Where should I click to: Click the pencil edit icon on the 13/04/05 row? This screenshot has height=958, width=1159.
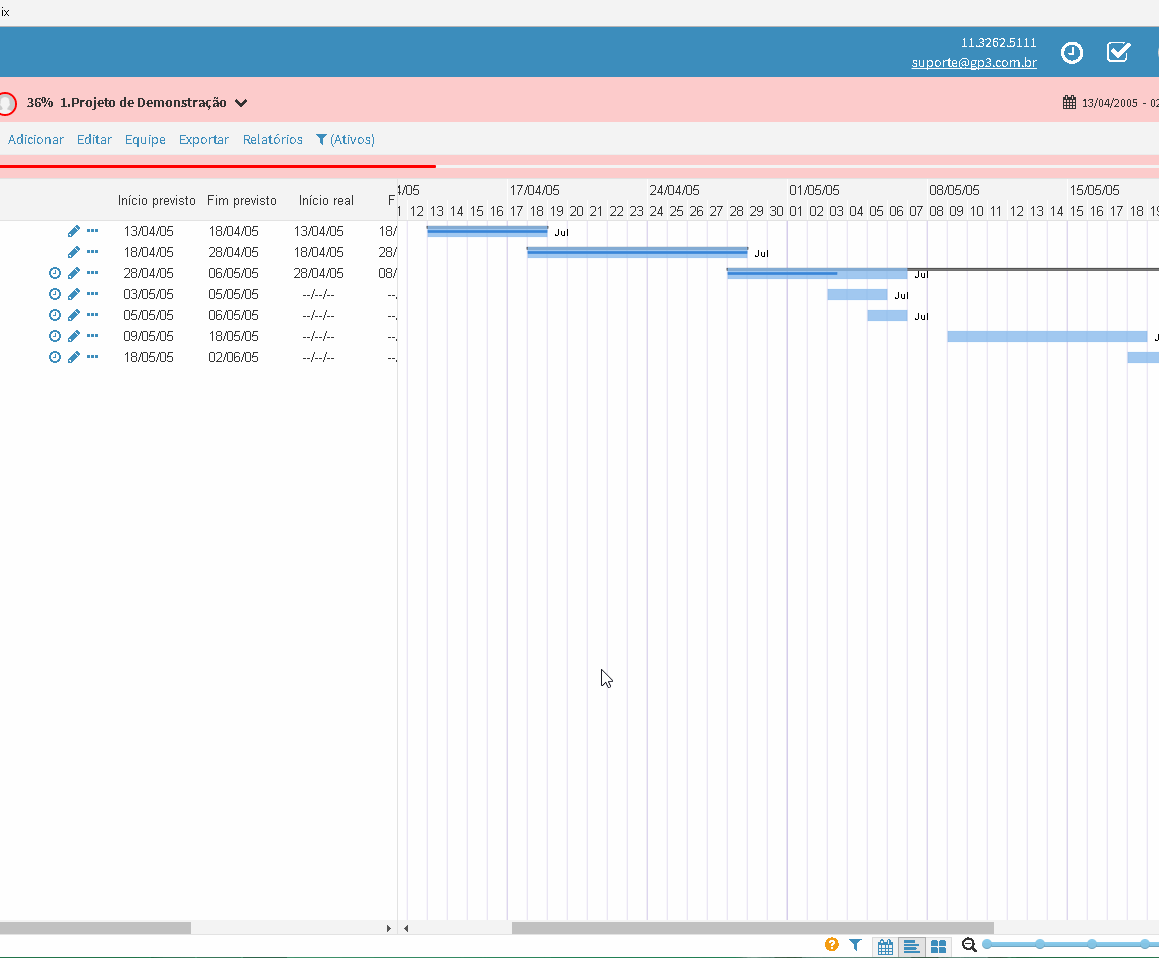click(74, 231)
